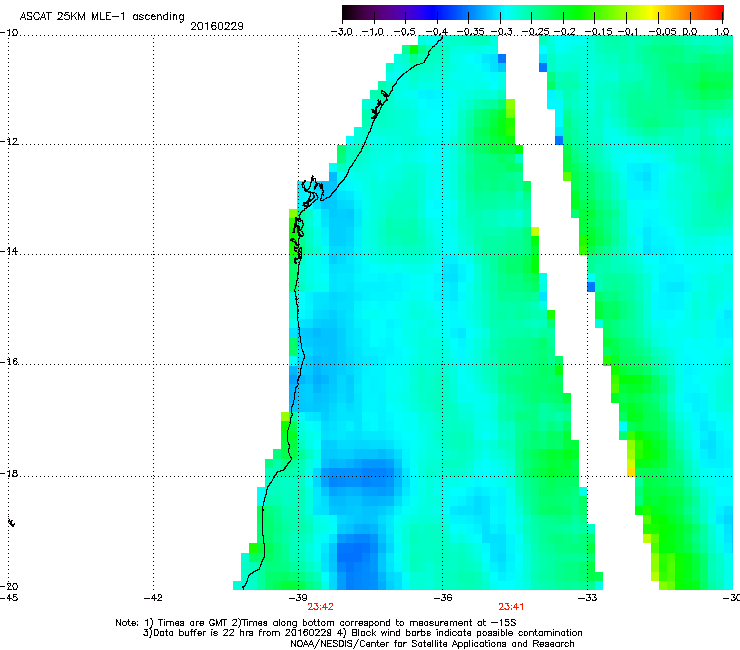Click the 0.0 color scale label

[x=690, y=32]
